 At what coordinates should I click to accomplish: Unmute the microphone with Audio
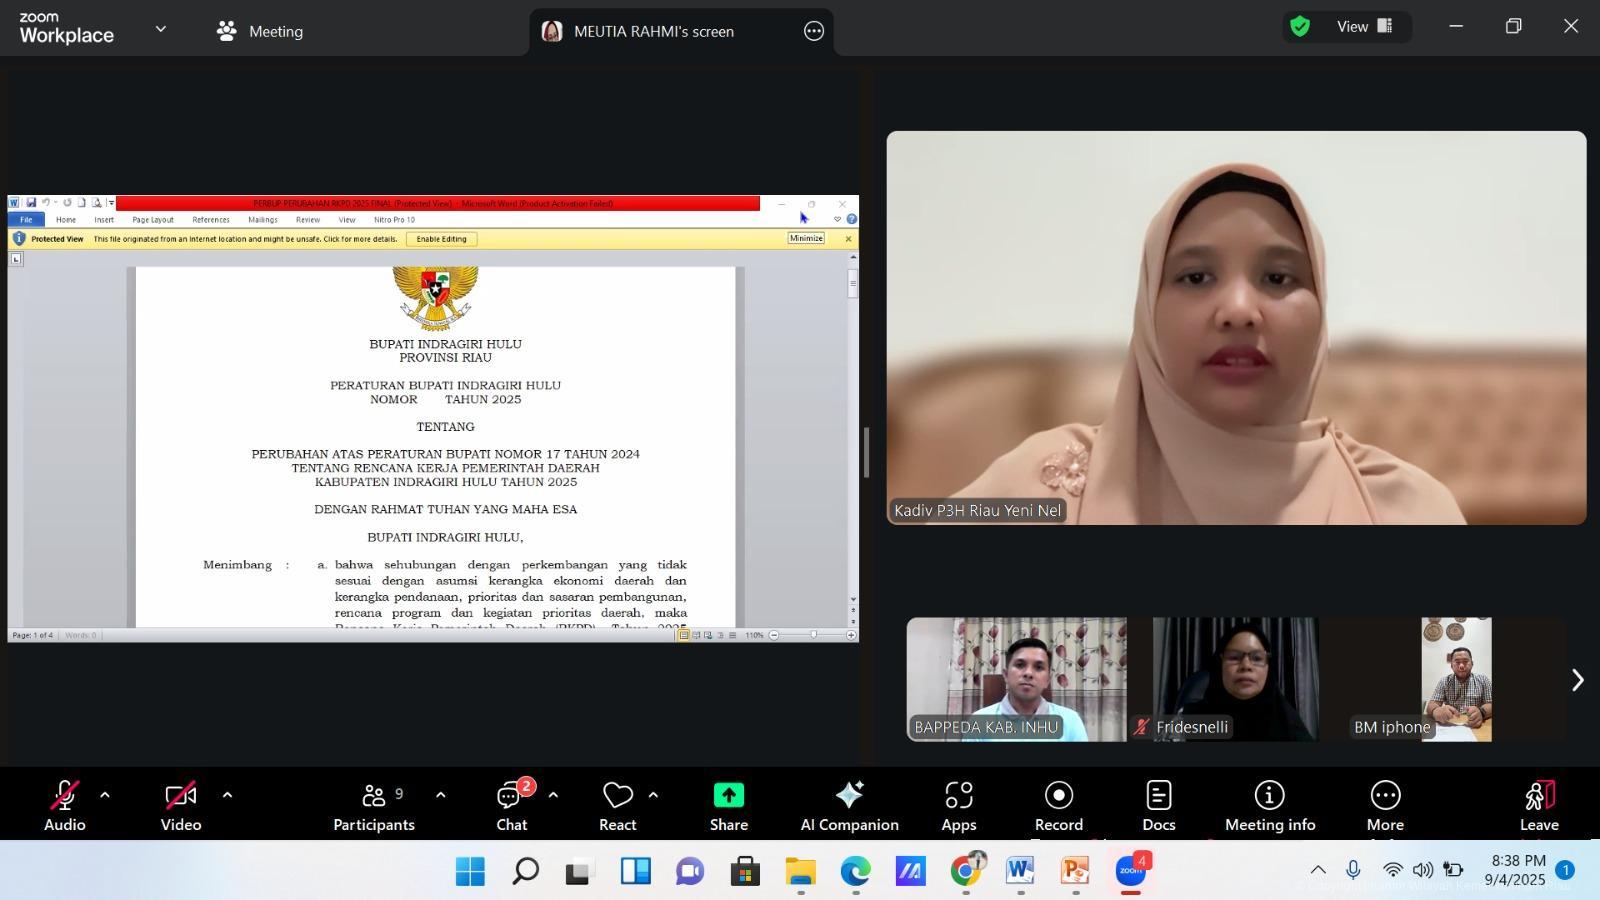64,806
